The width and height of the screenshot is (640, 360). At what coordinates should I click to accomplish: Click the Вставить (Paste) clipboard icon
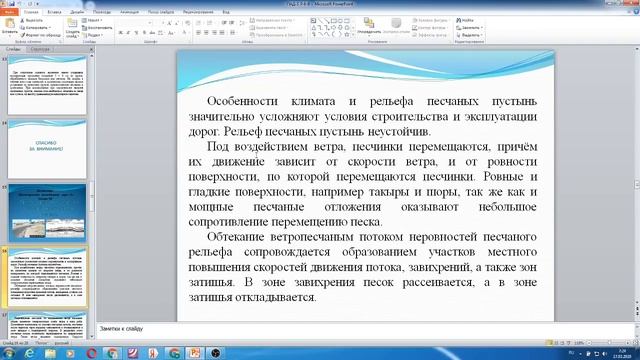[9, 24]
